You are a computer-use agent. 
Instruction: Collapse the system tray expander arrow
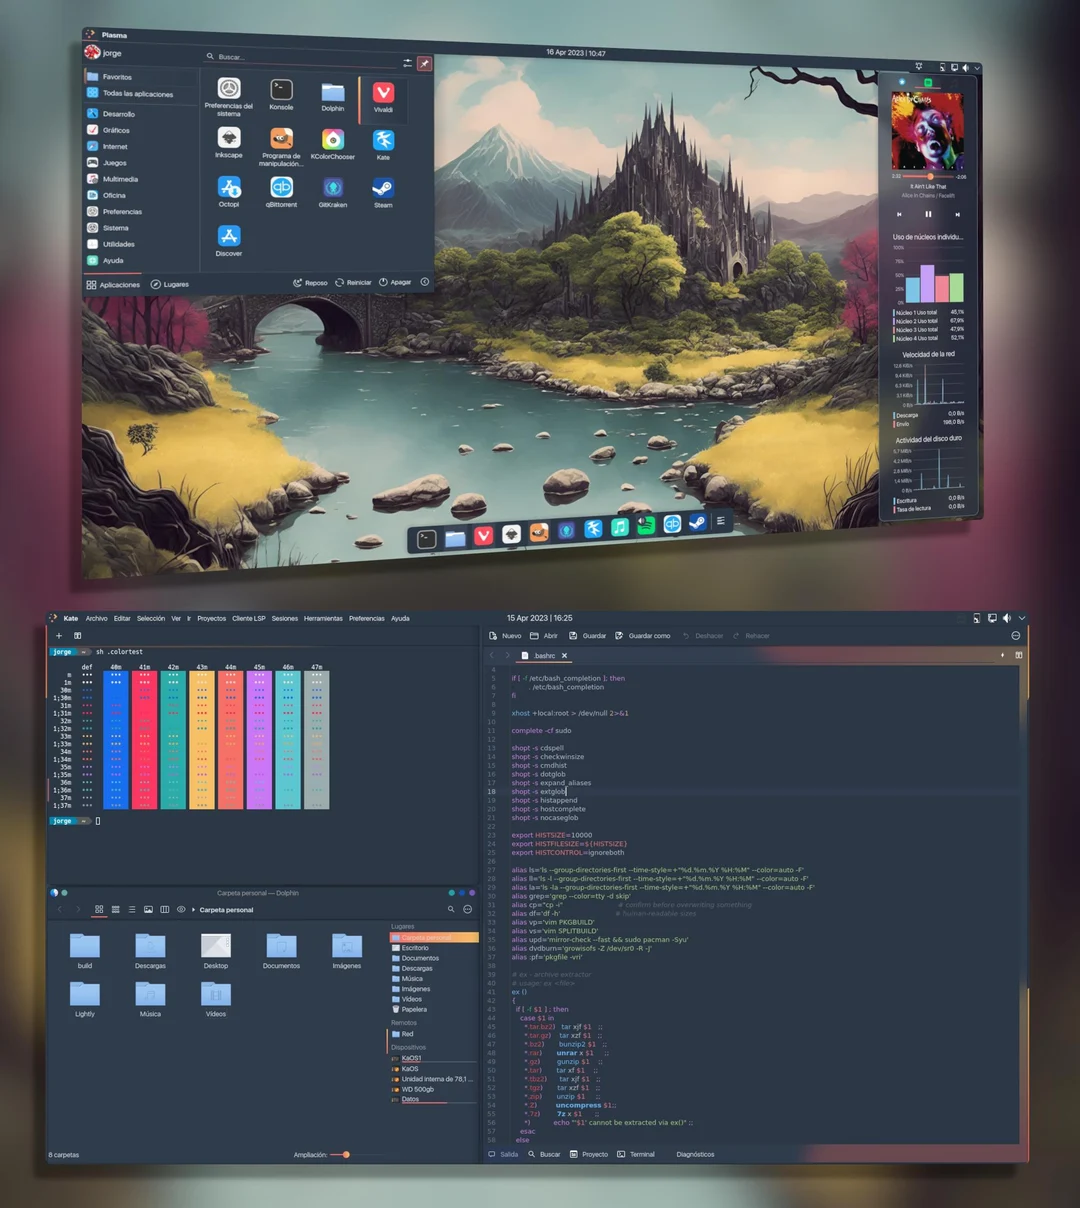coord(977,68)
